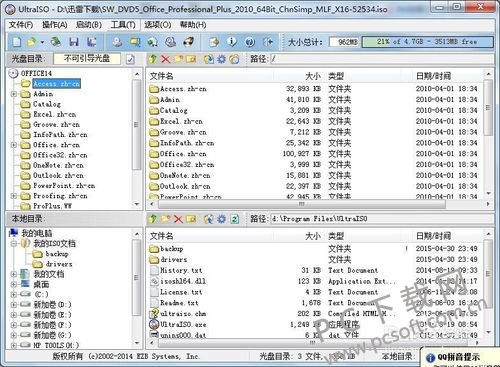
Task: Click the Exit arrow toolbar icon
Action: pyautogui.click(x=268, y=42)
